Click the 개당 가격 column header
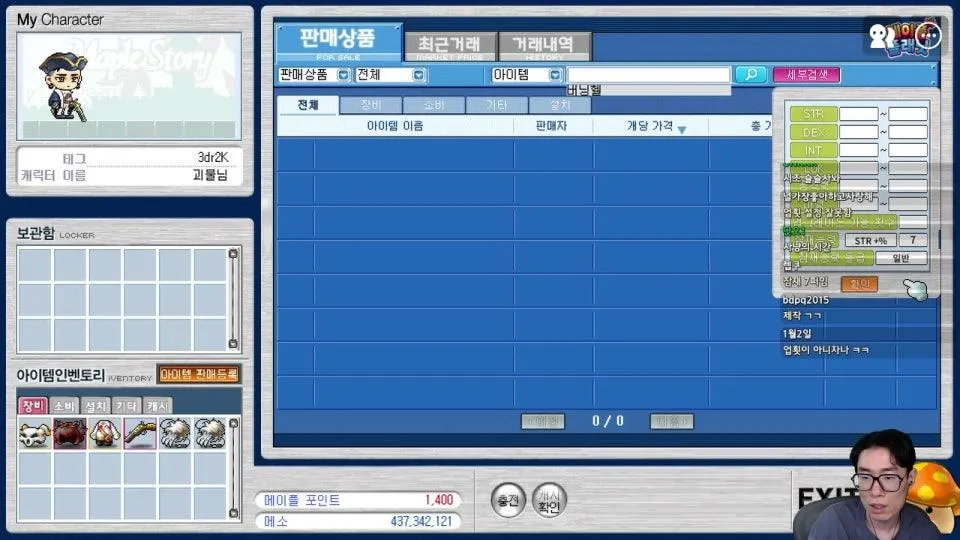The width and height of the screenshot is (960, 540). click(x=650, y=126)
